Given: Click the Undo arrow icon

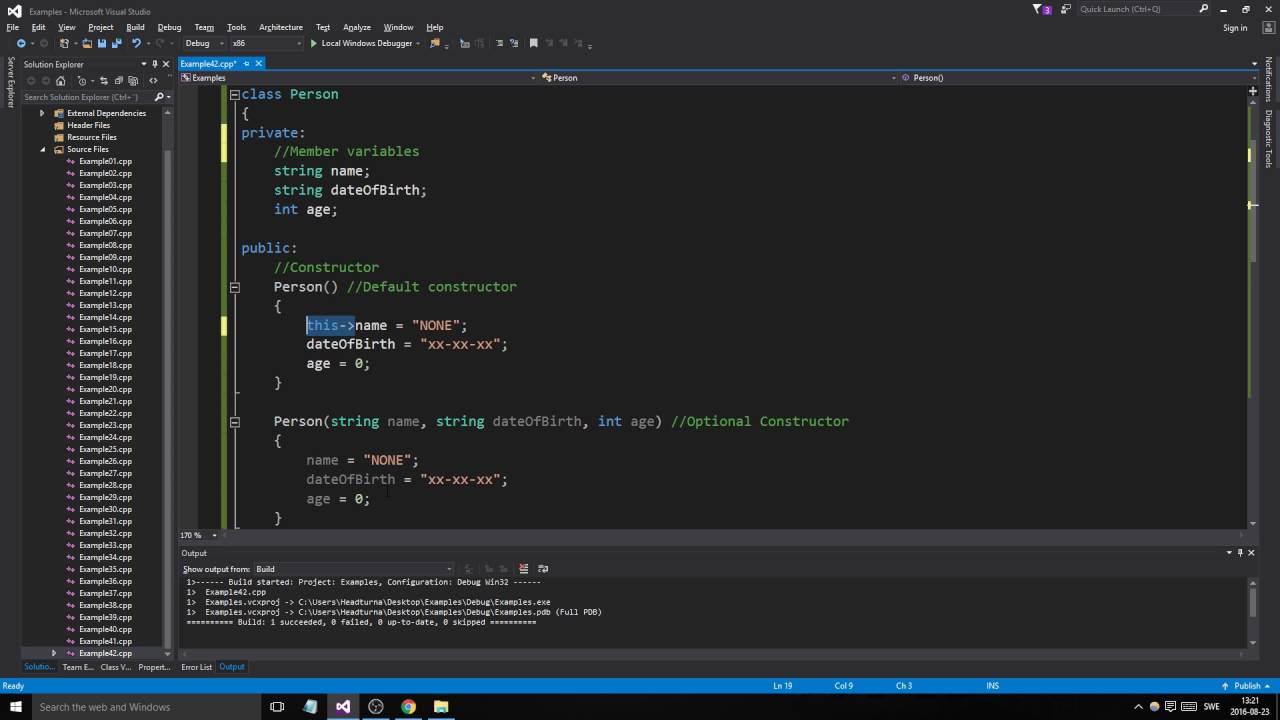Looking at the screenshot, I should 136,43.
